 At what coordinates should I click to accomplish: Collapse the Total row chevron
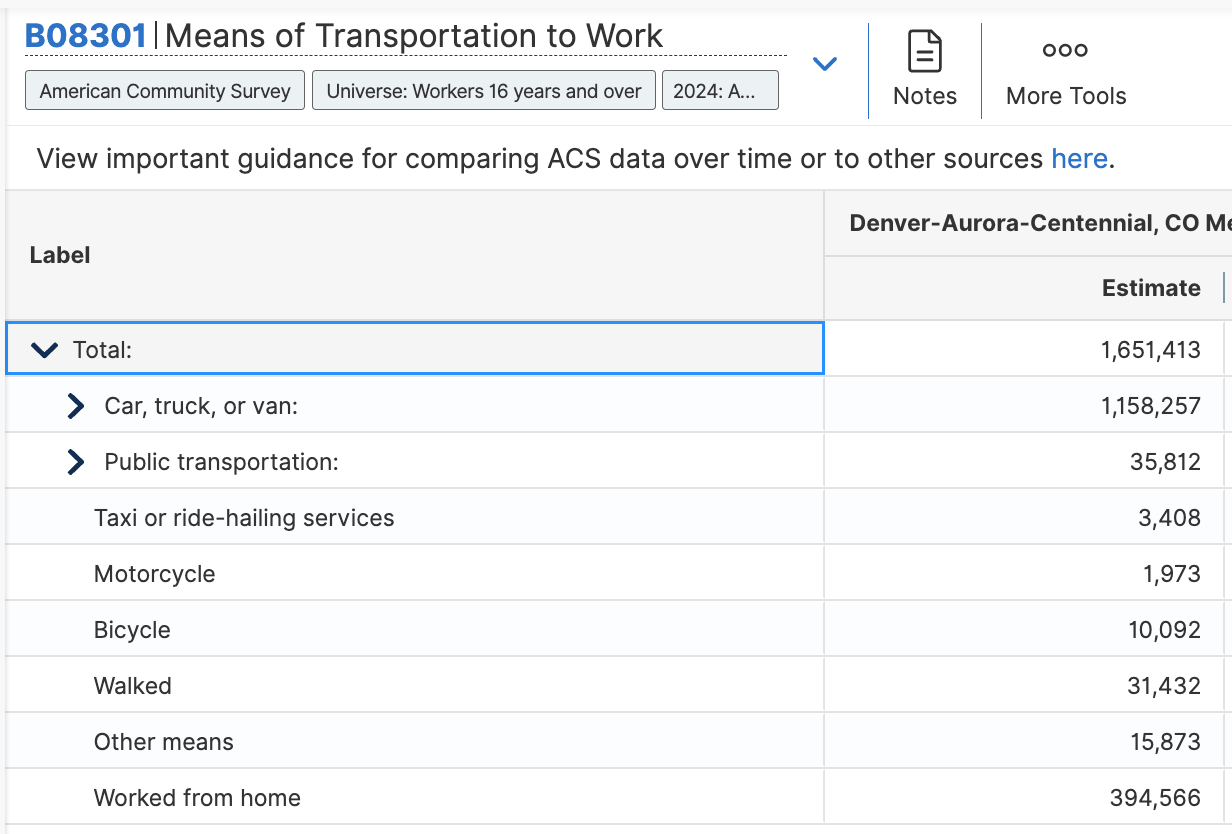point(45,350)
